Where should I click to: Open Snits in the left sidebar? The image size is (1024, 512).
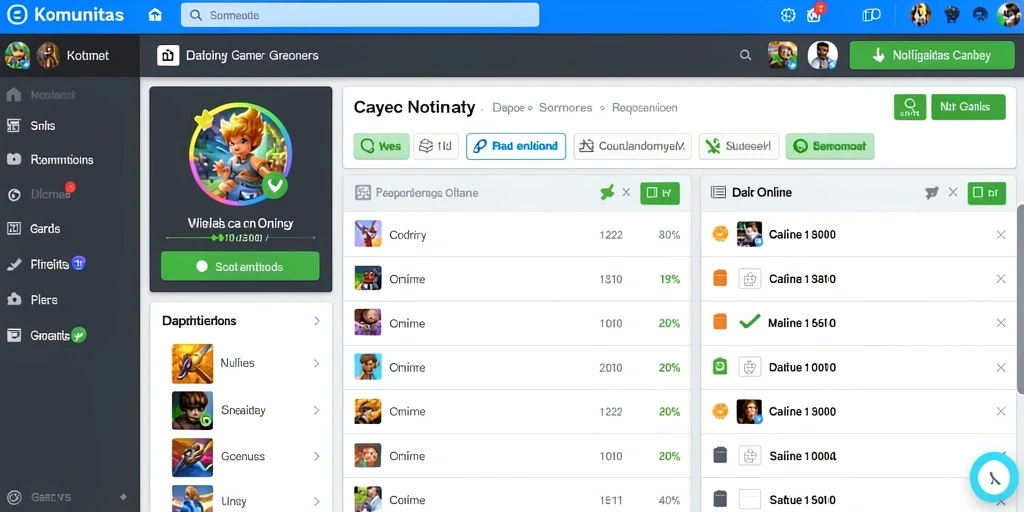click(31, 126)
